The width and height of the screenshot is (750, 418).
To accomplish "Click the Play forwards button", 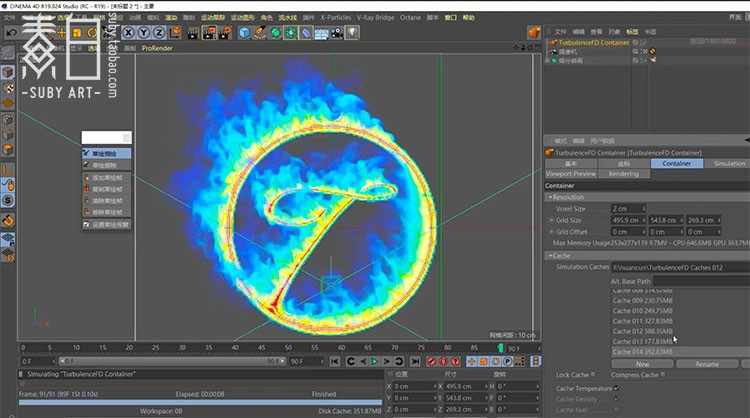I will [374, 362].
